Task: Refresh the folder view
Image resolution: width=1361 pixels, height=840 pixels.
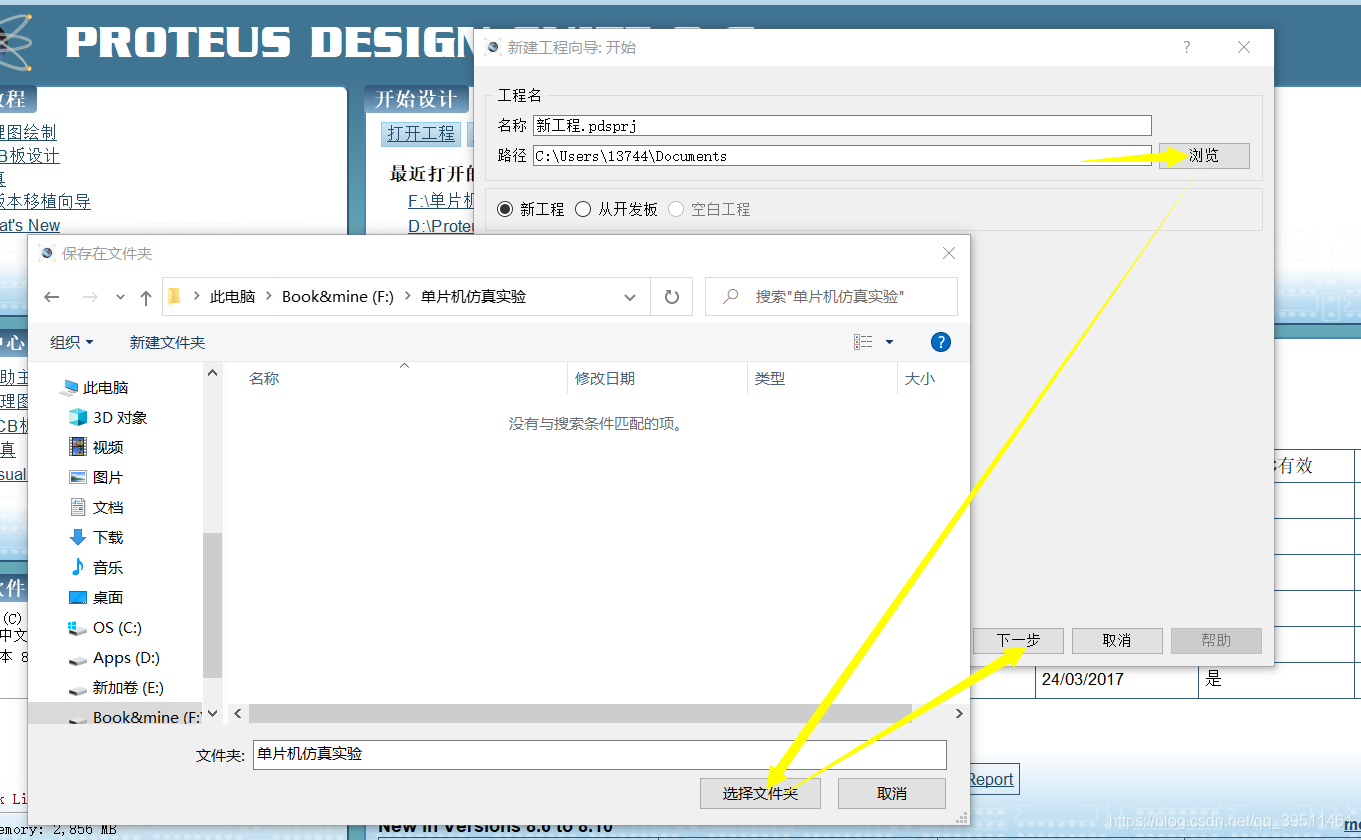Action: tap(672, 297)
